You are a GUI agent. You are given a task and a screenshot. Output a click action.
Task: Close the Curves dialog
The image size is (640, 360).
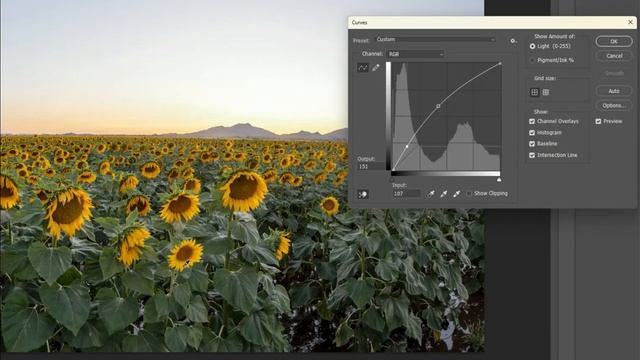coord(630,22)
